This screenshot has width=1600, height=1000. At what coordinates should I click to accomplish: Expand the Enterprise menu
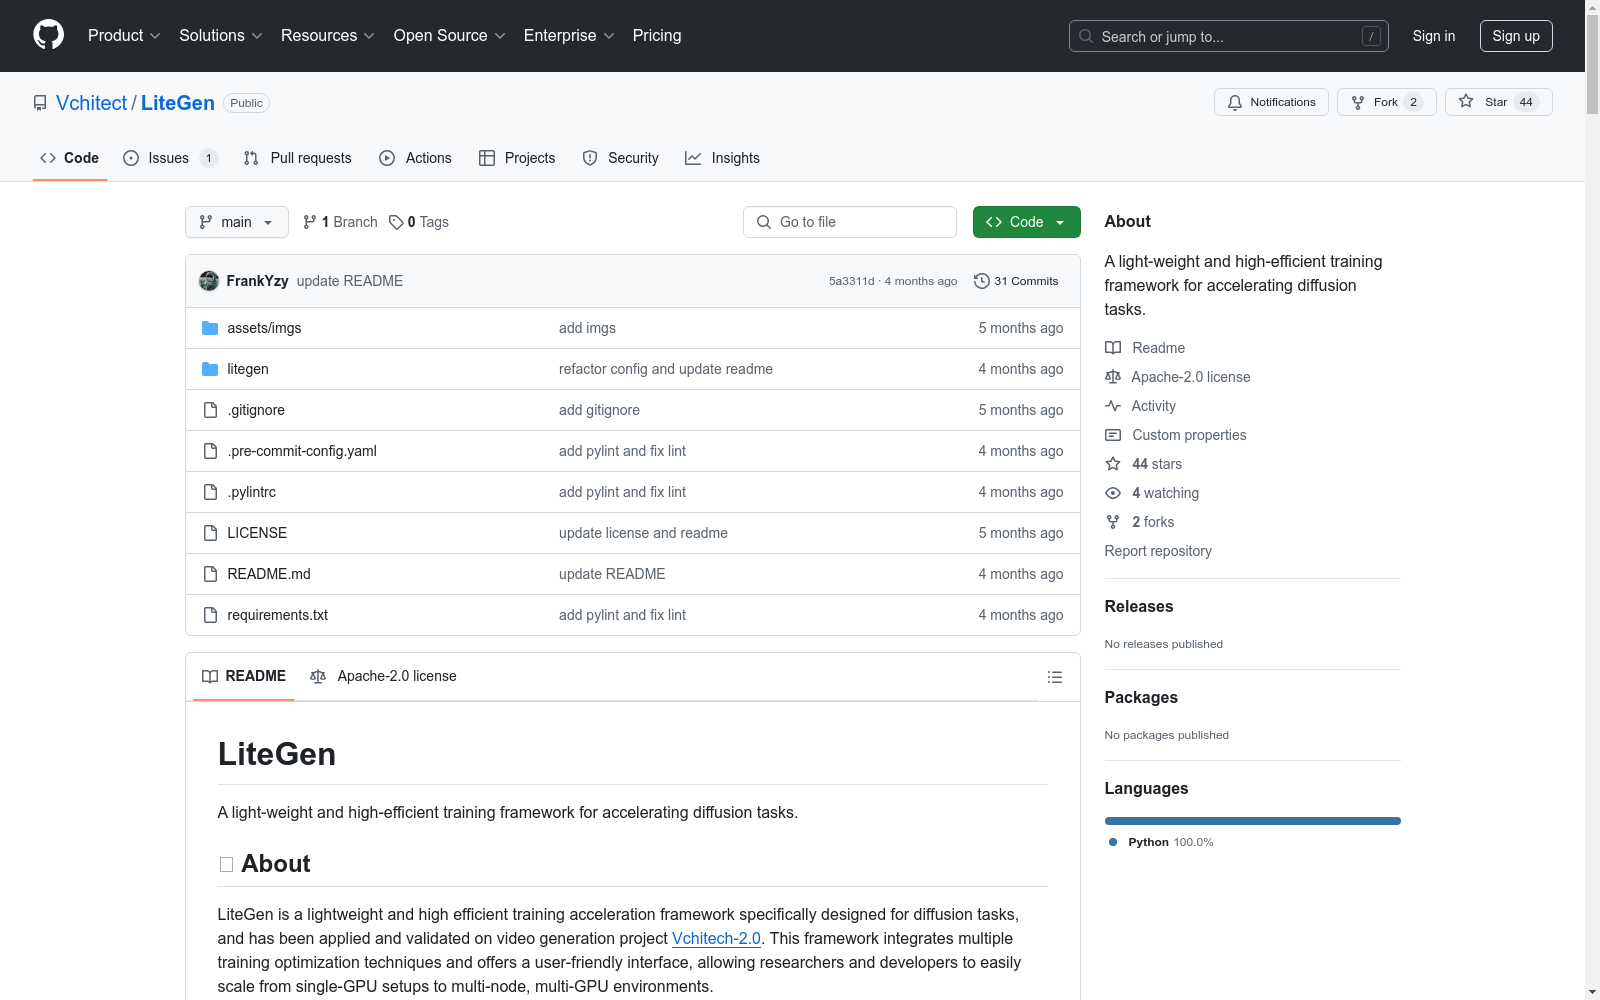pyautogui.click(x=569, y=36)
